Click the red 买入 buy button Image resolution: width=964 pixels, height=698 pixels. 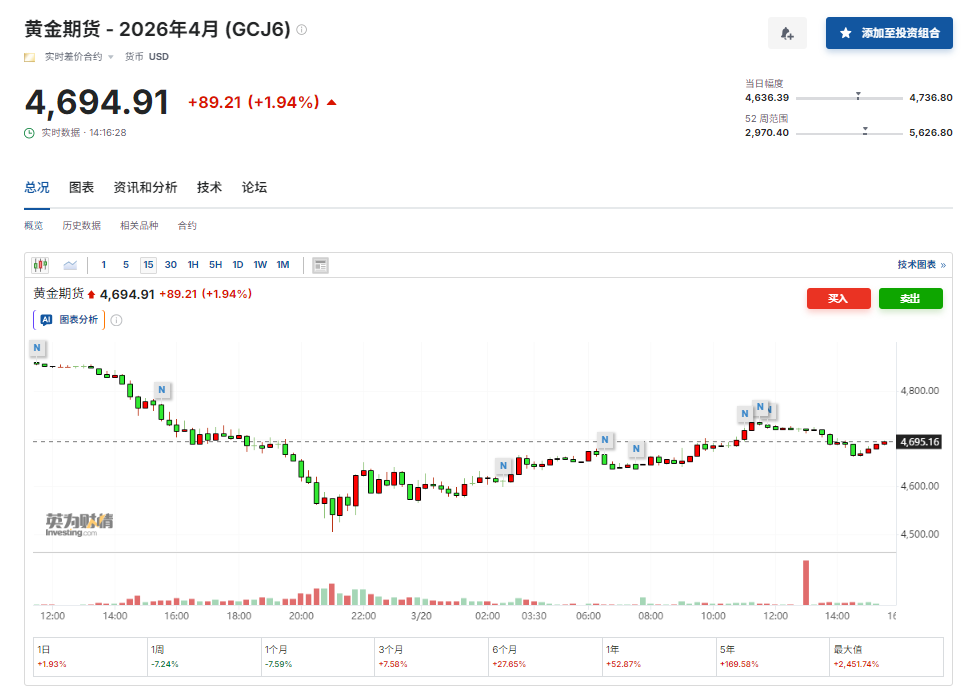click(838, 298)
